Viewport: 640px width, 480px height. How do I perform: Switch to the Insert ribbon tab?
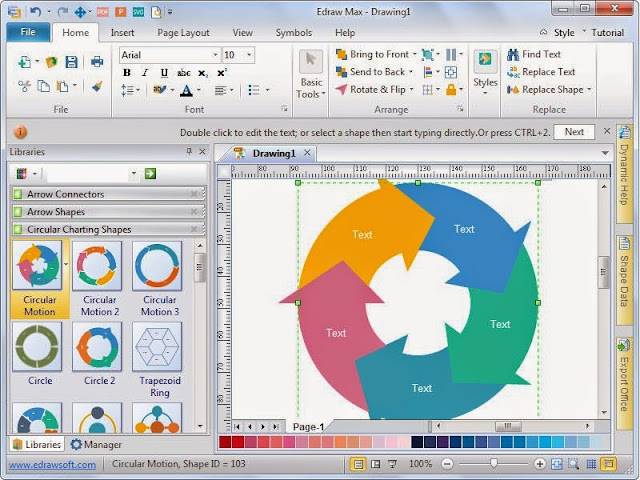(122, 33)
